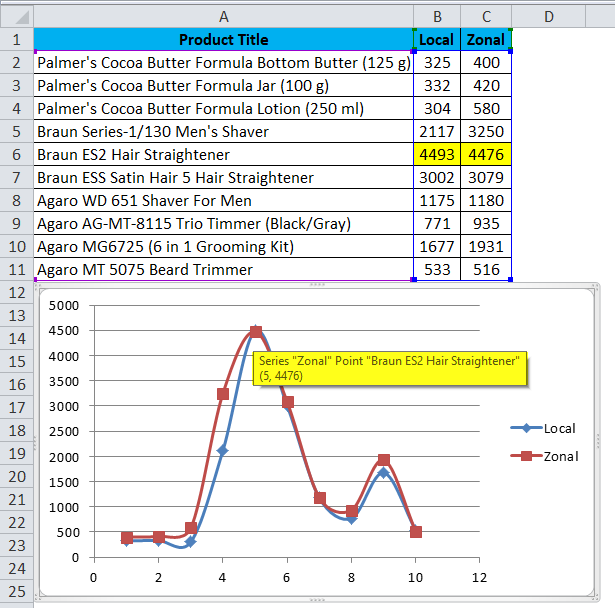Image resolution: width=615 pixels, height=608 pixels.
Task: Select Local value 1677
Action: (x=437, y=246)
